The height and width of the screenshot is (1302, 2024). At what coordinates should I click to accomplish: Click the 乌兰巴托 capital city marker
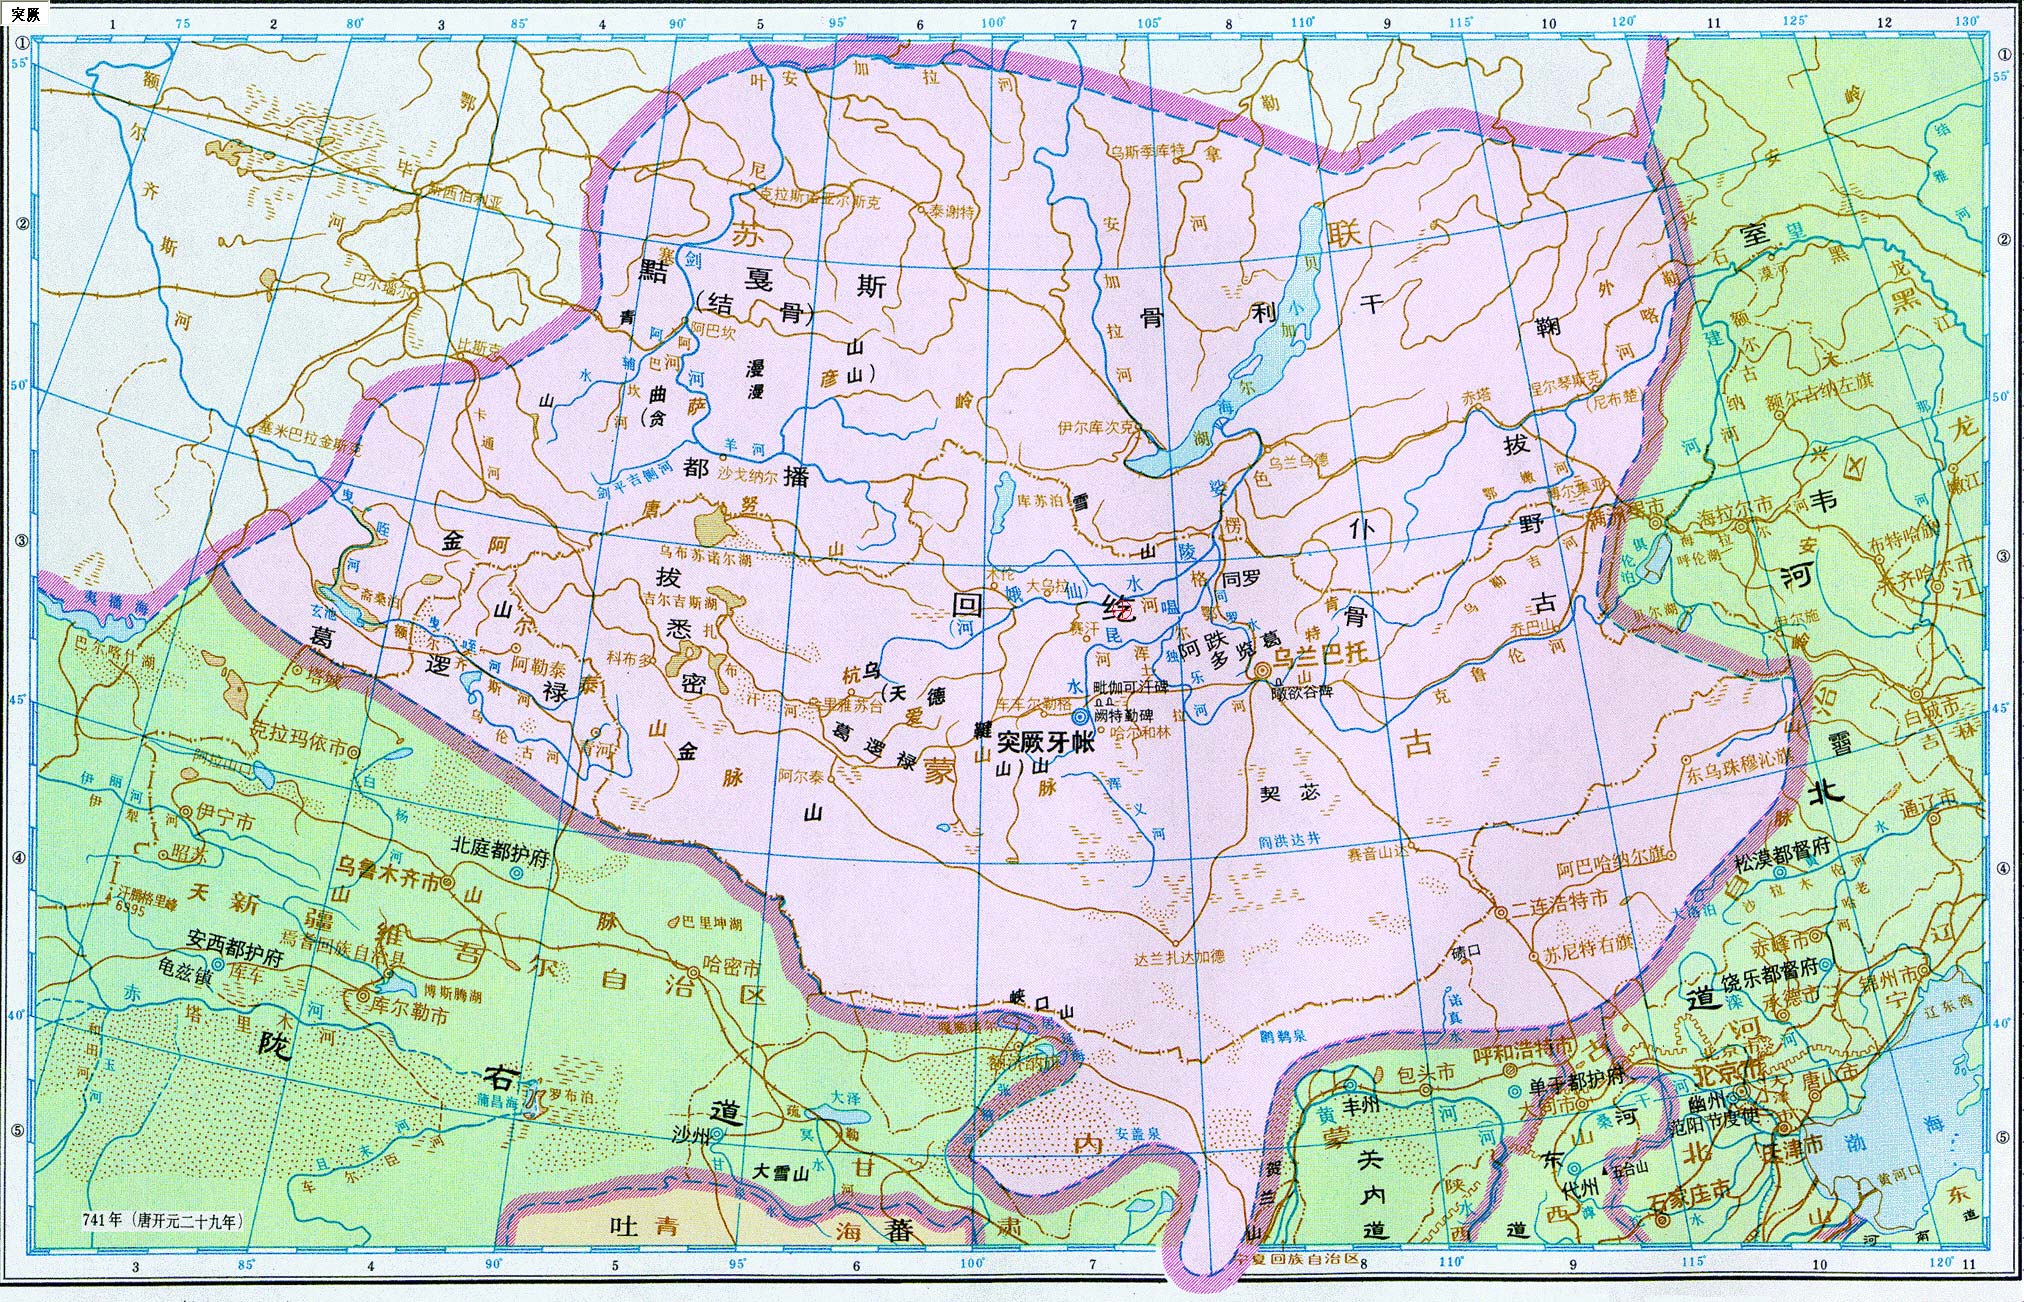(1263, 668)
